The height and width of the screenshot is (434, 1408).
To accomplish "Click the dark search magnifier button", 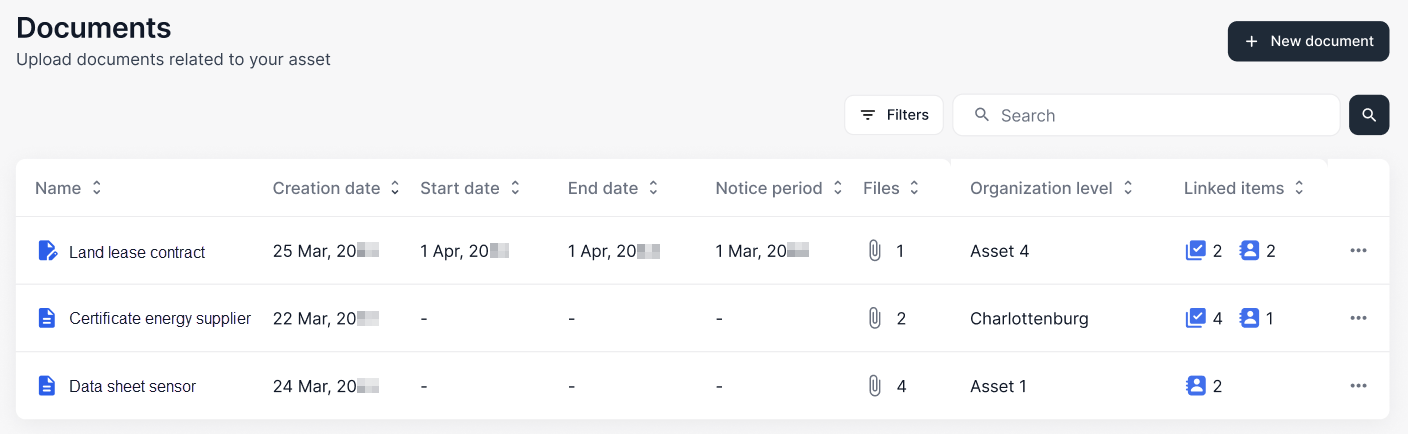I will pyautogui.click(x=1368, y=115).
